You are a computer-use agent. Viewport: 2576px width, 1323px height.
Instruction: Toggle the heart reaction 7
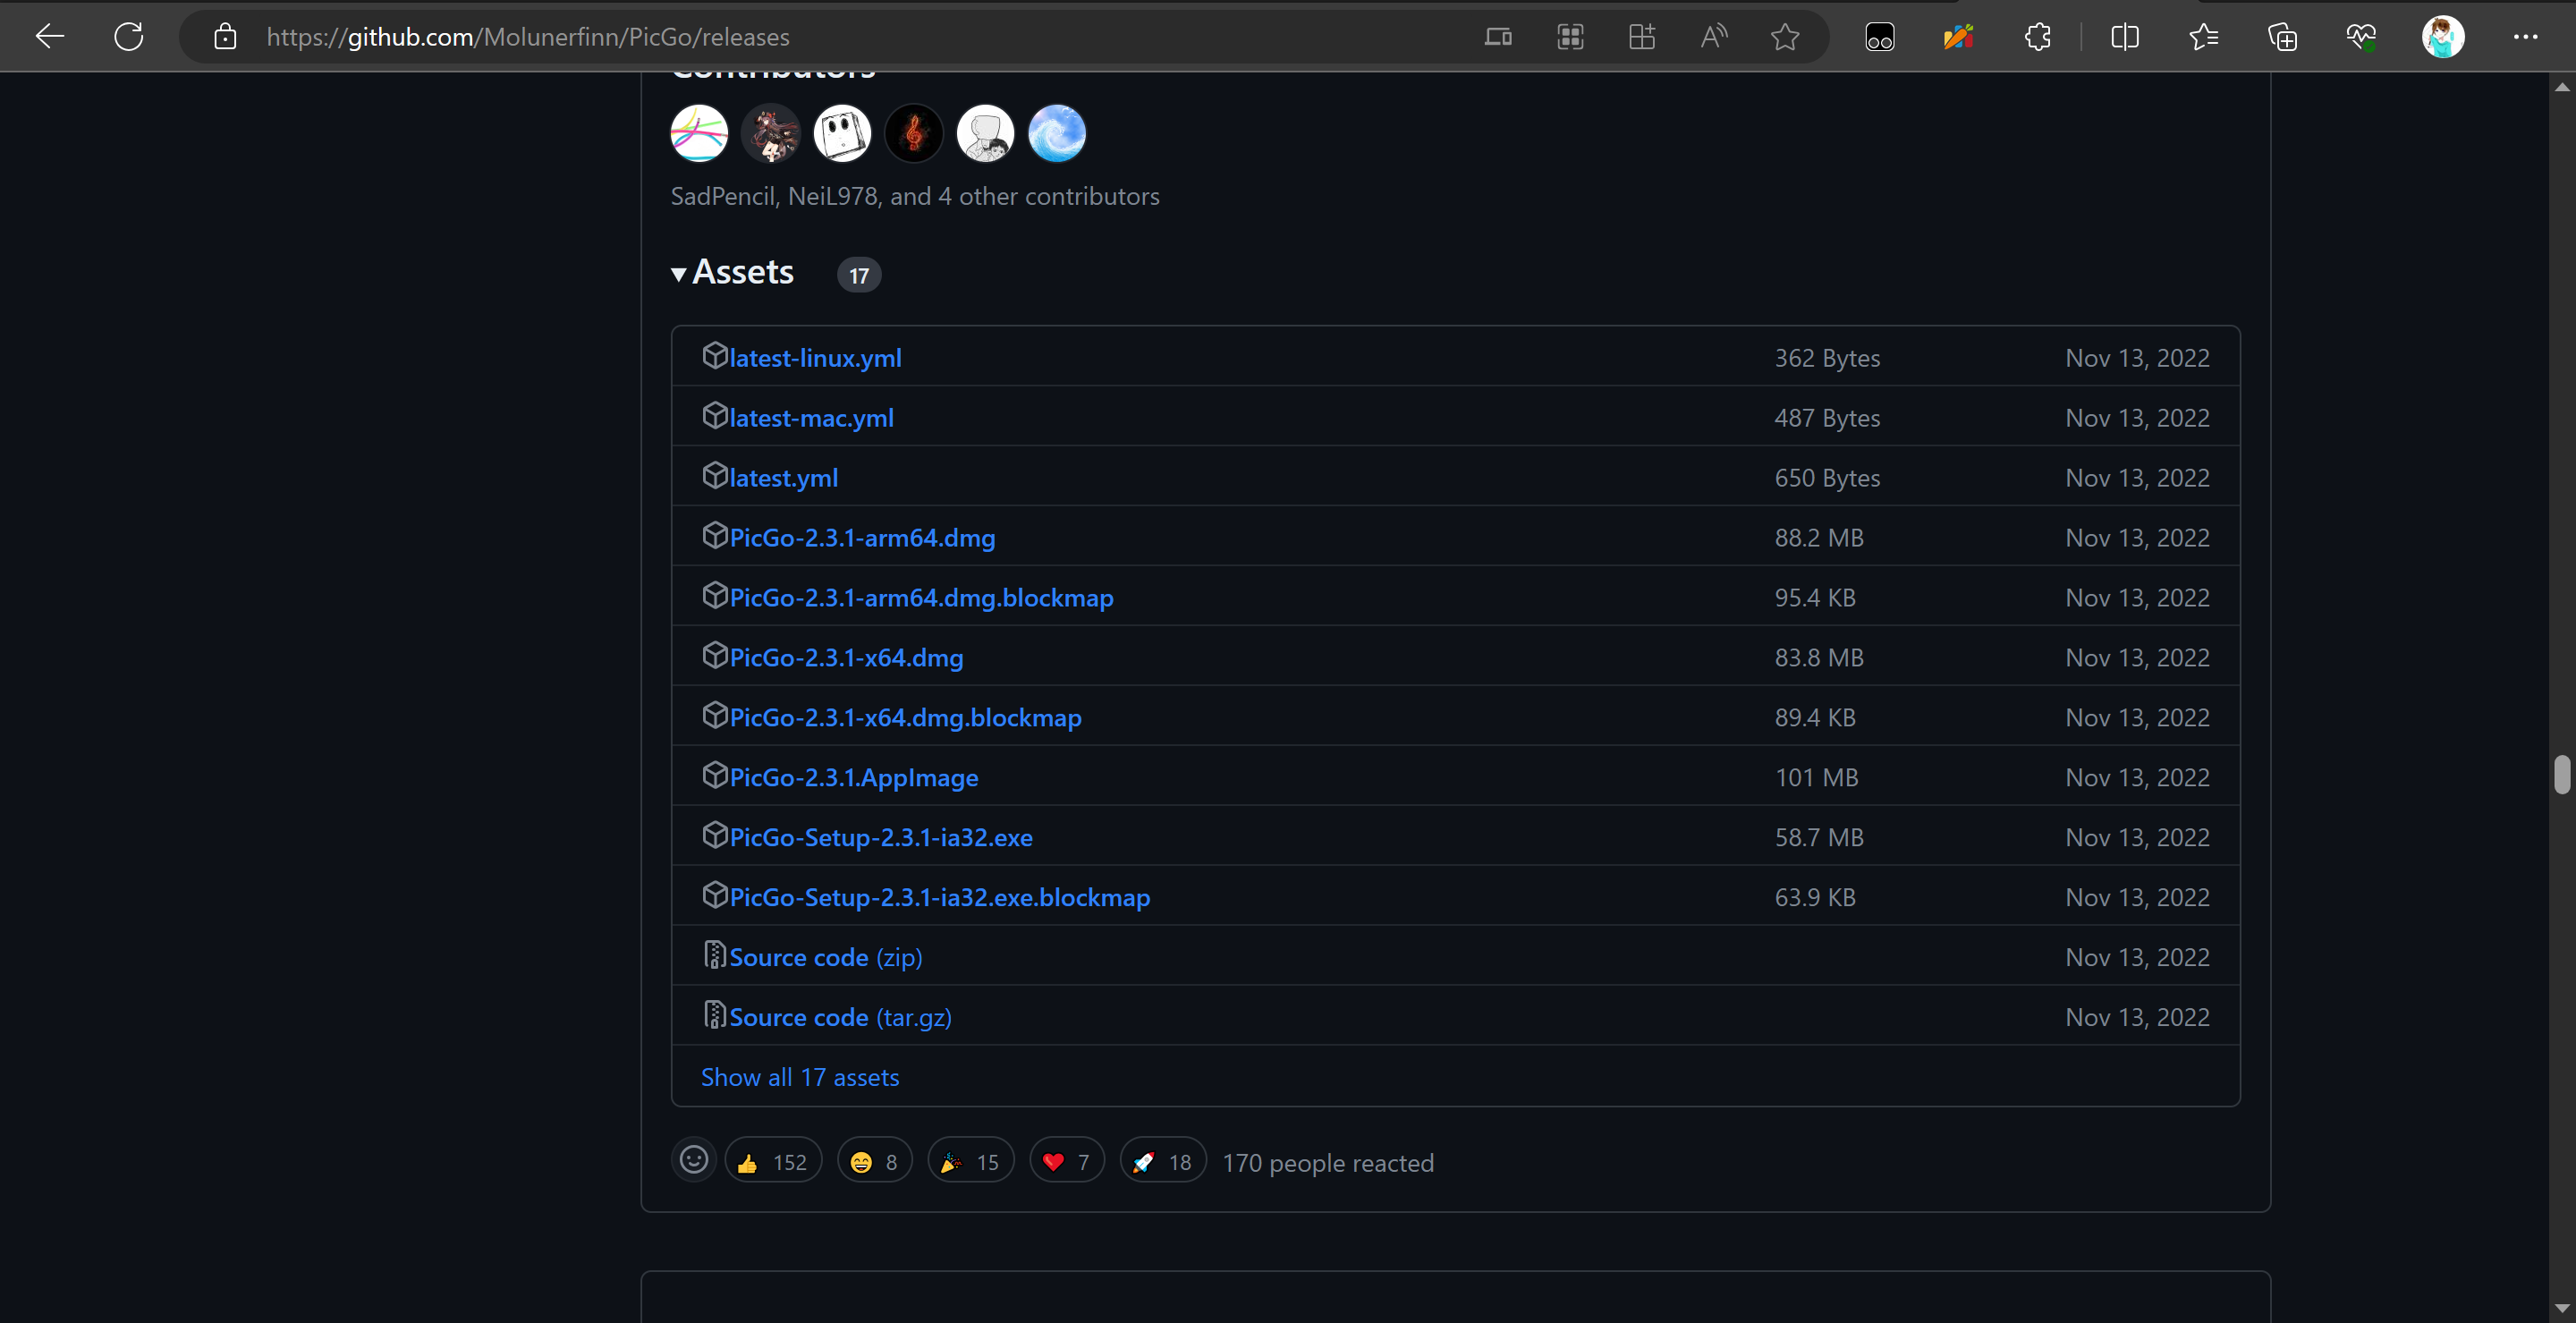click(x=1066, y=1162)
